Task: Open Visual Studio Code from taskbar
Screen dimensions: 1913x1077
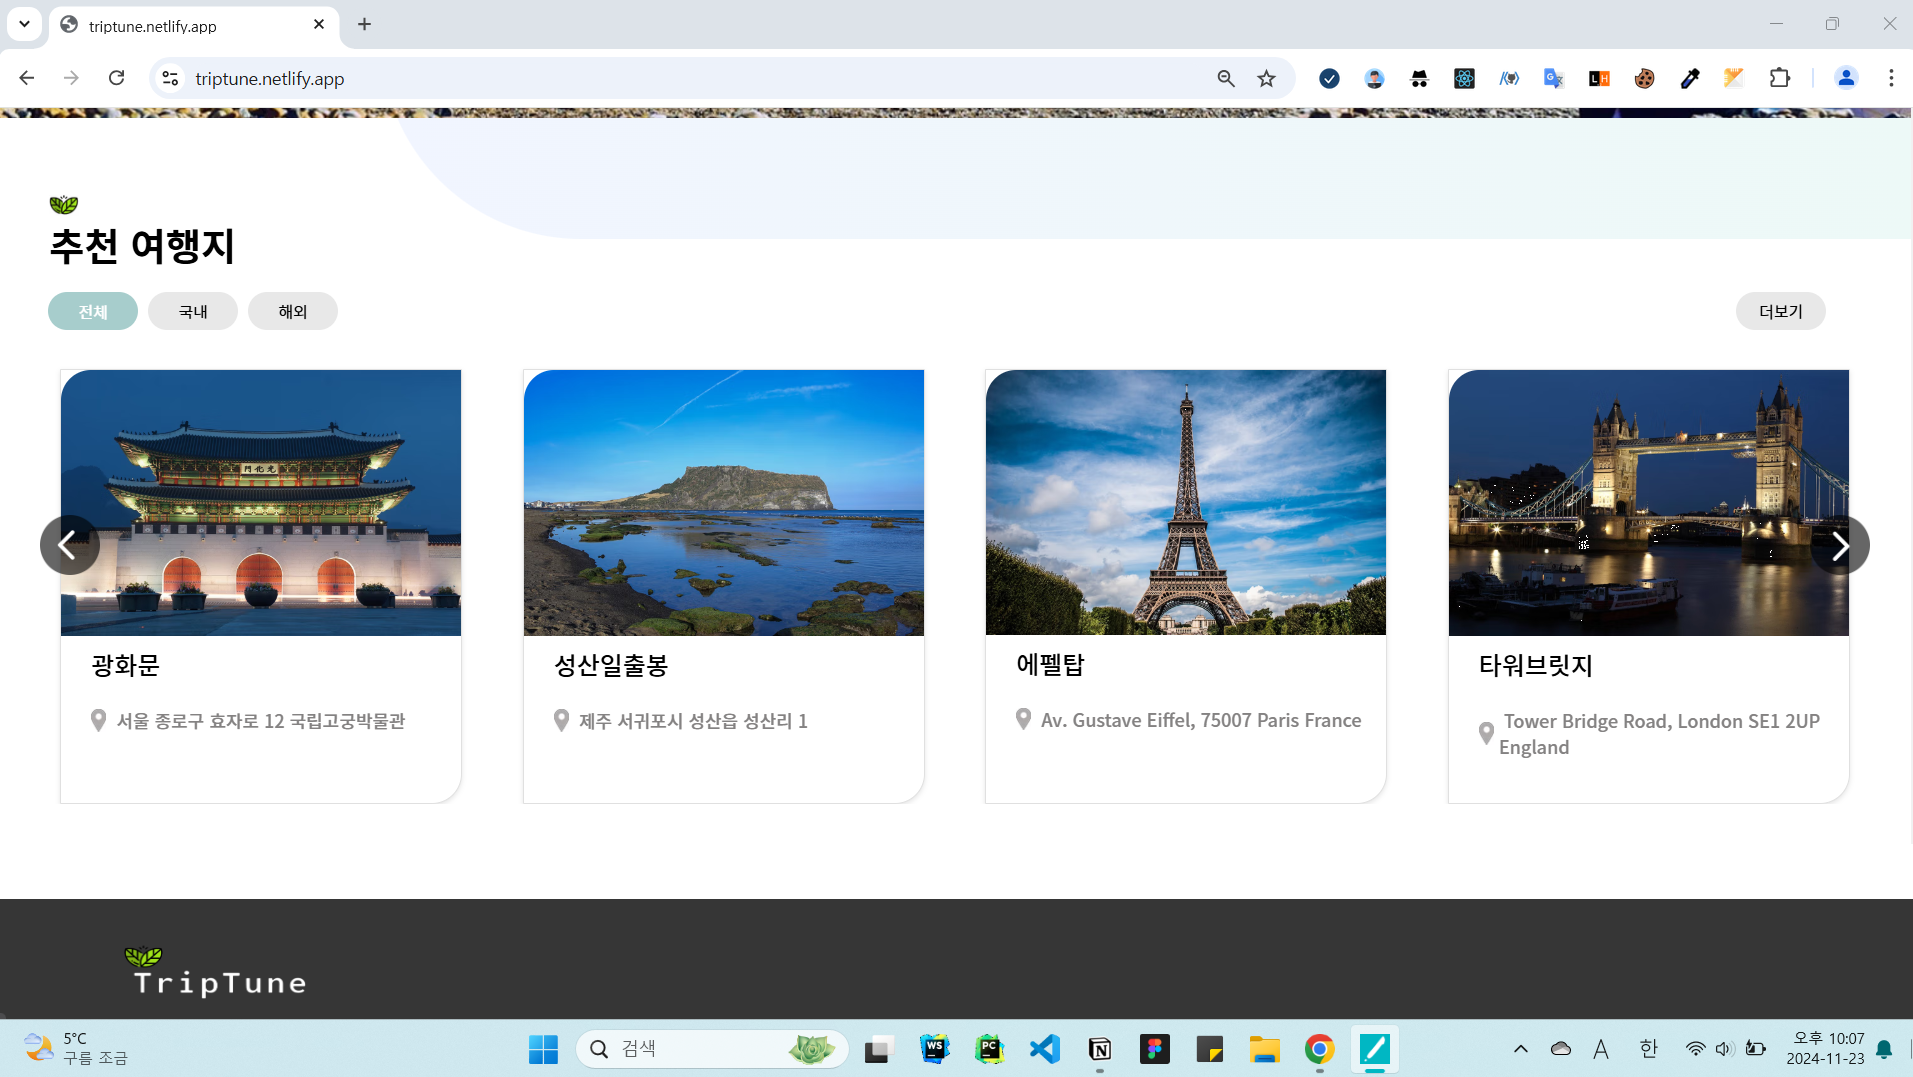Action: click(x=1044, y=1048)
